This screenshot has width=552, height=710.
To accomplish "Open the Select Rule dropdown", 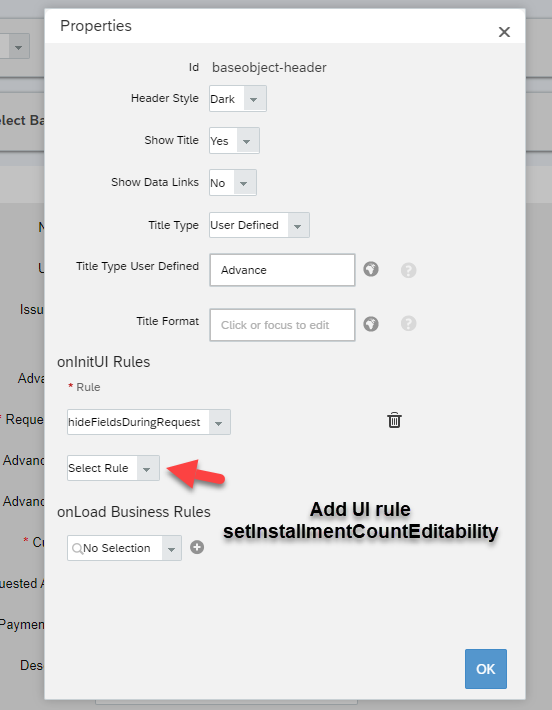I will tap(113, 468).
